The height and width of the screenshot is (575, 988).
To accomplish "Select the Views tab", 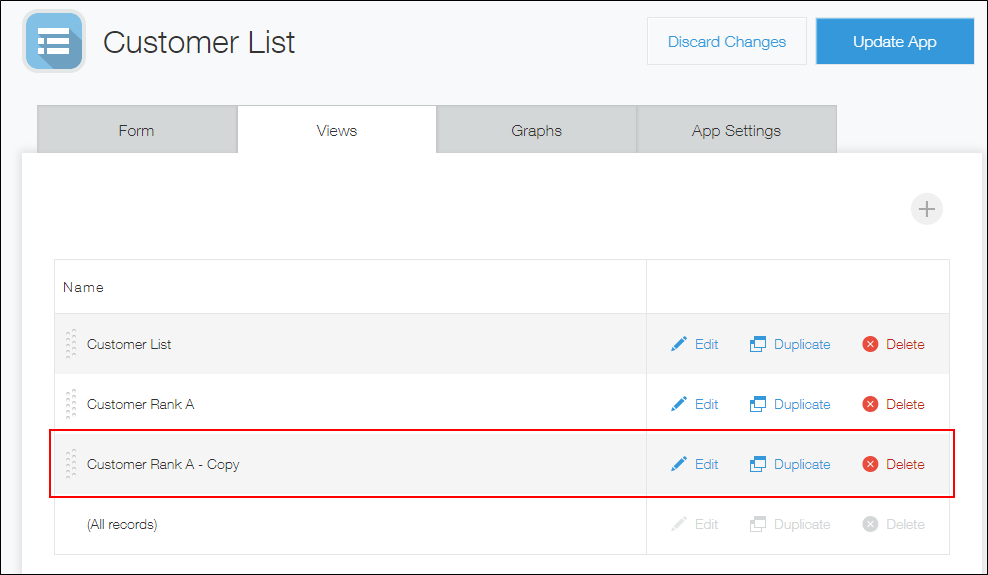I will 337,130.
